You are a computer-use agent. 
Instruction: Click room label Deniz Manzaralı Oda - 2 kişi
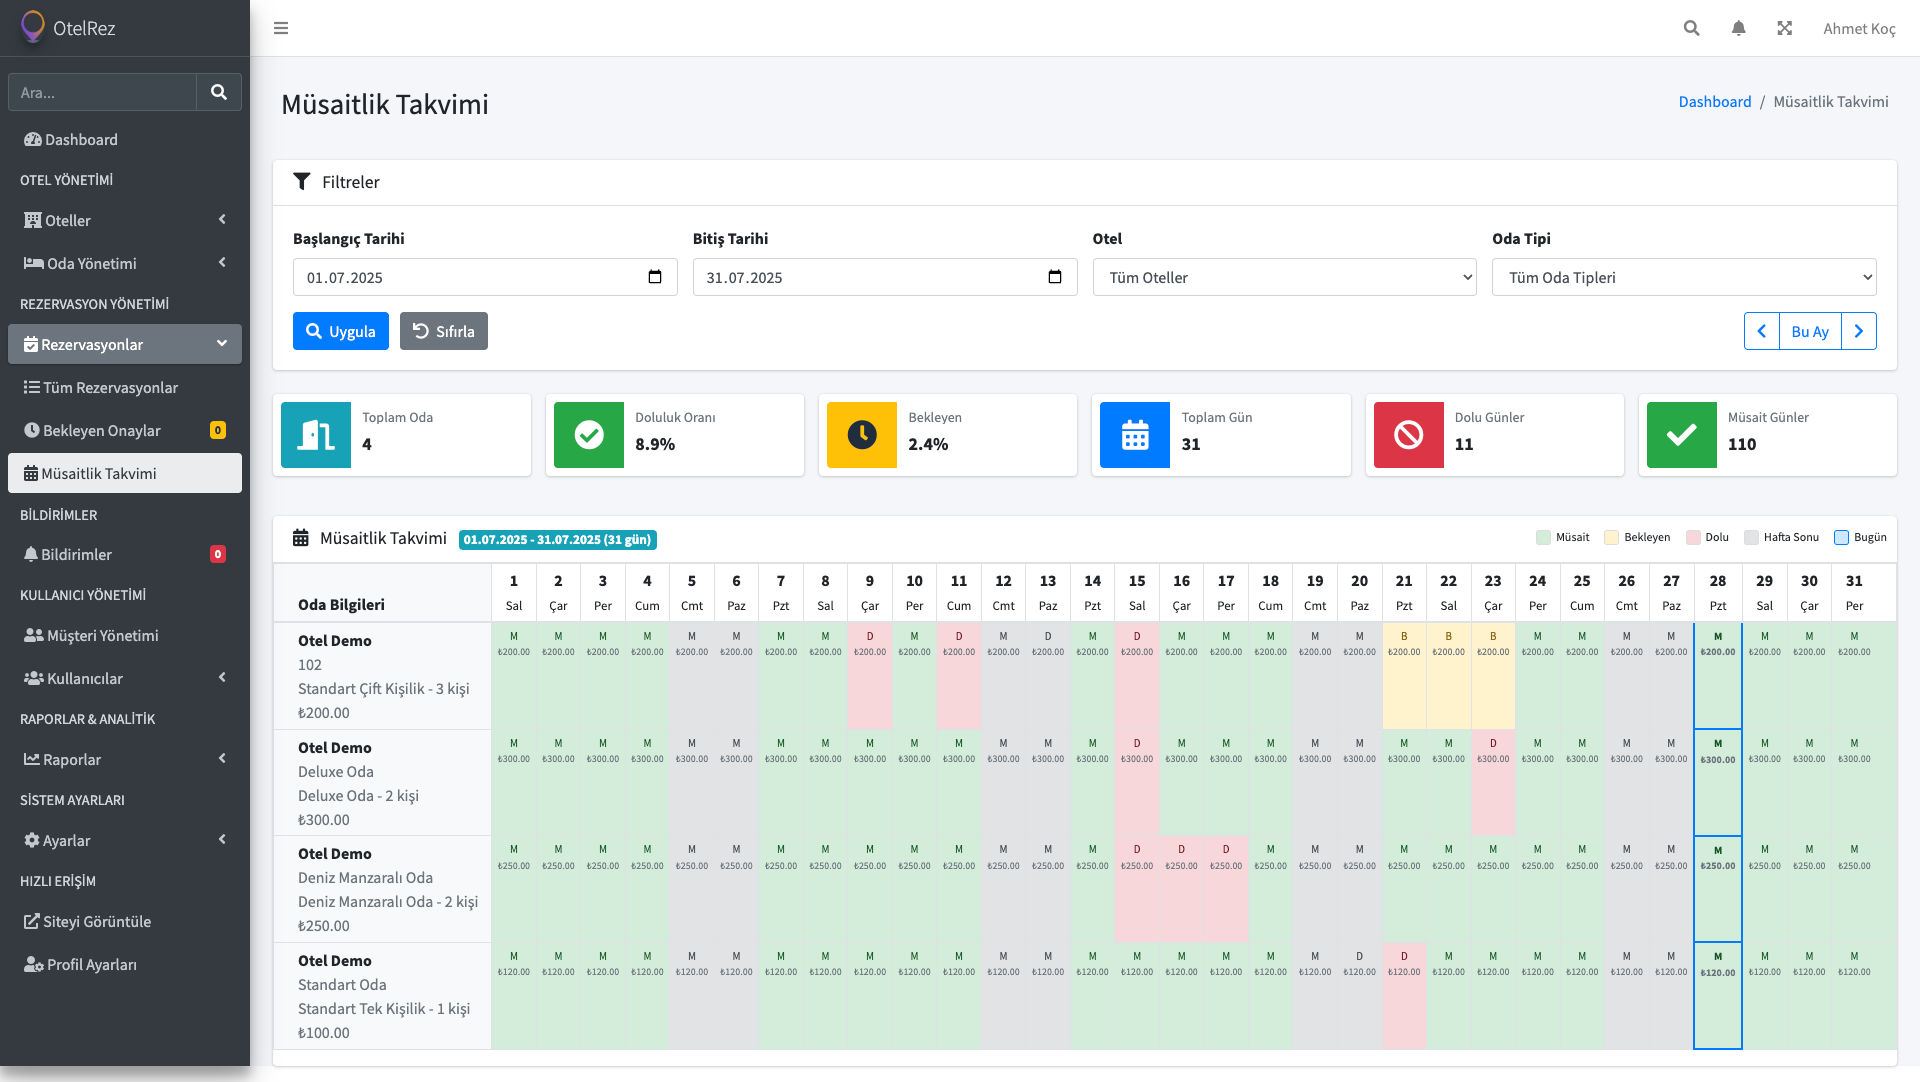(x=388, y=902)
